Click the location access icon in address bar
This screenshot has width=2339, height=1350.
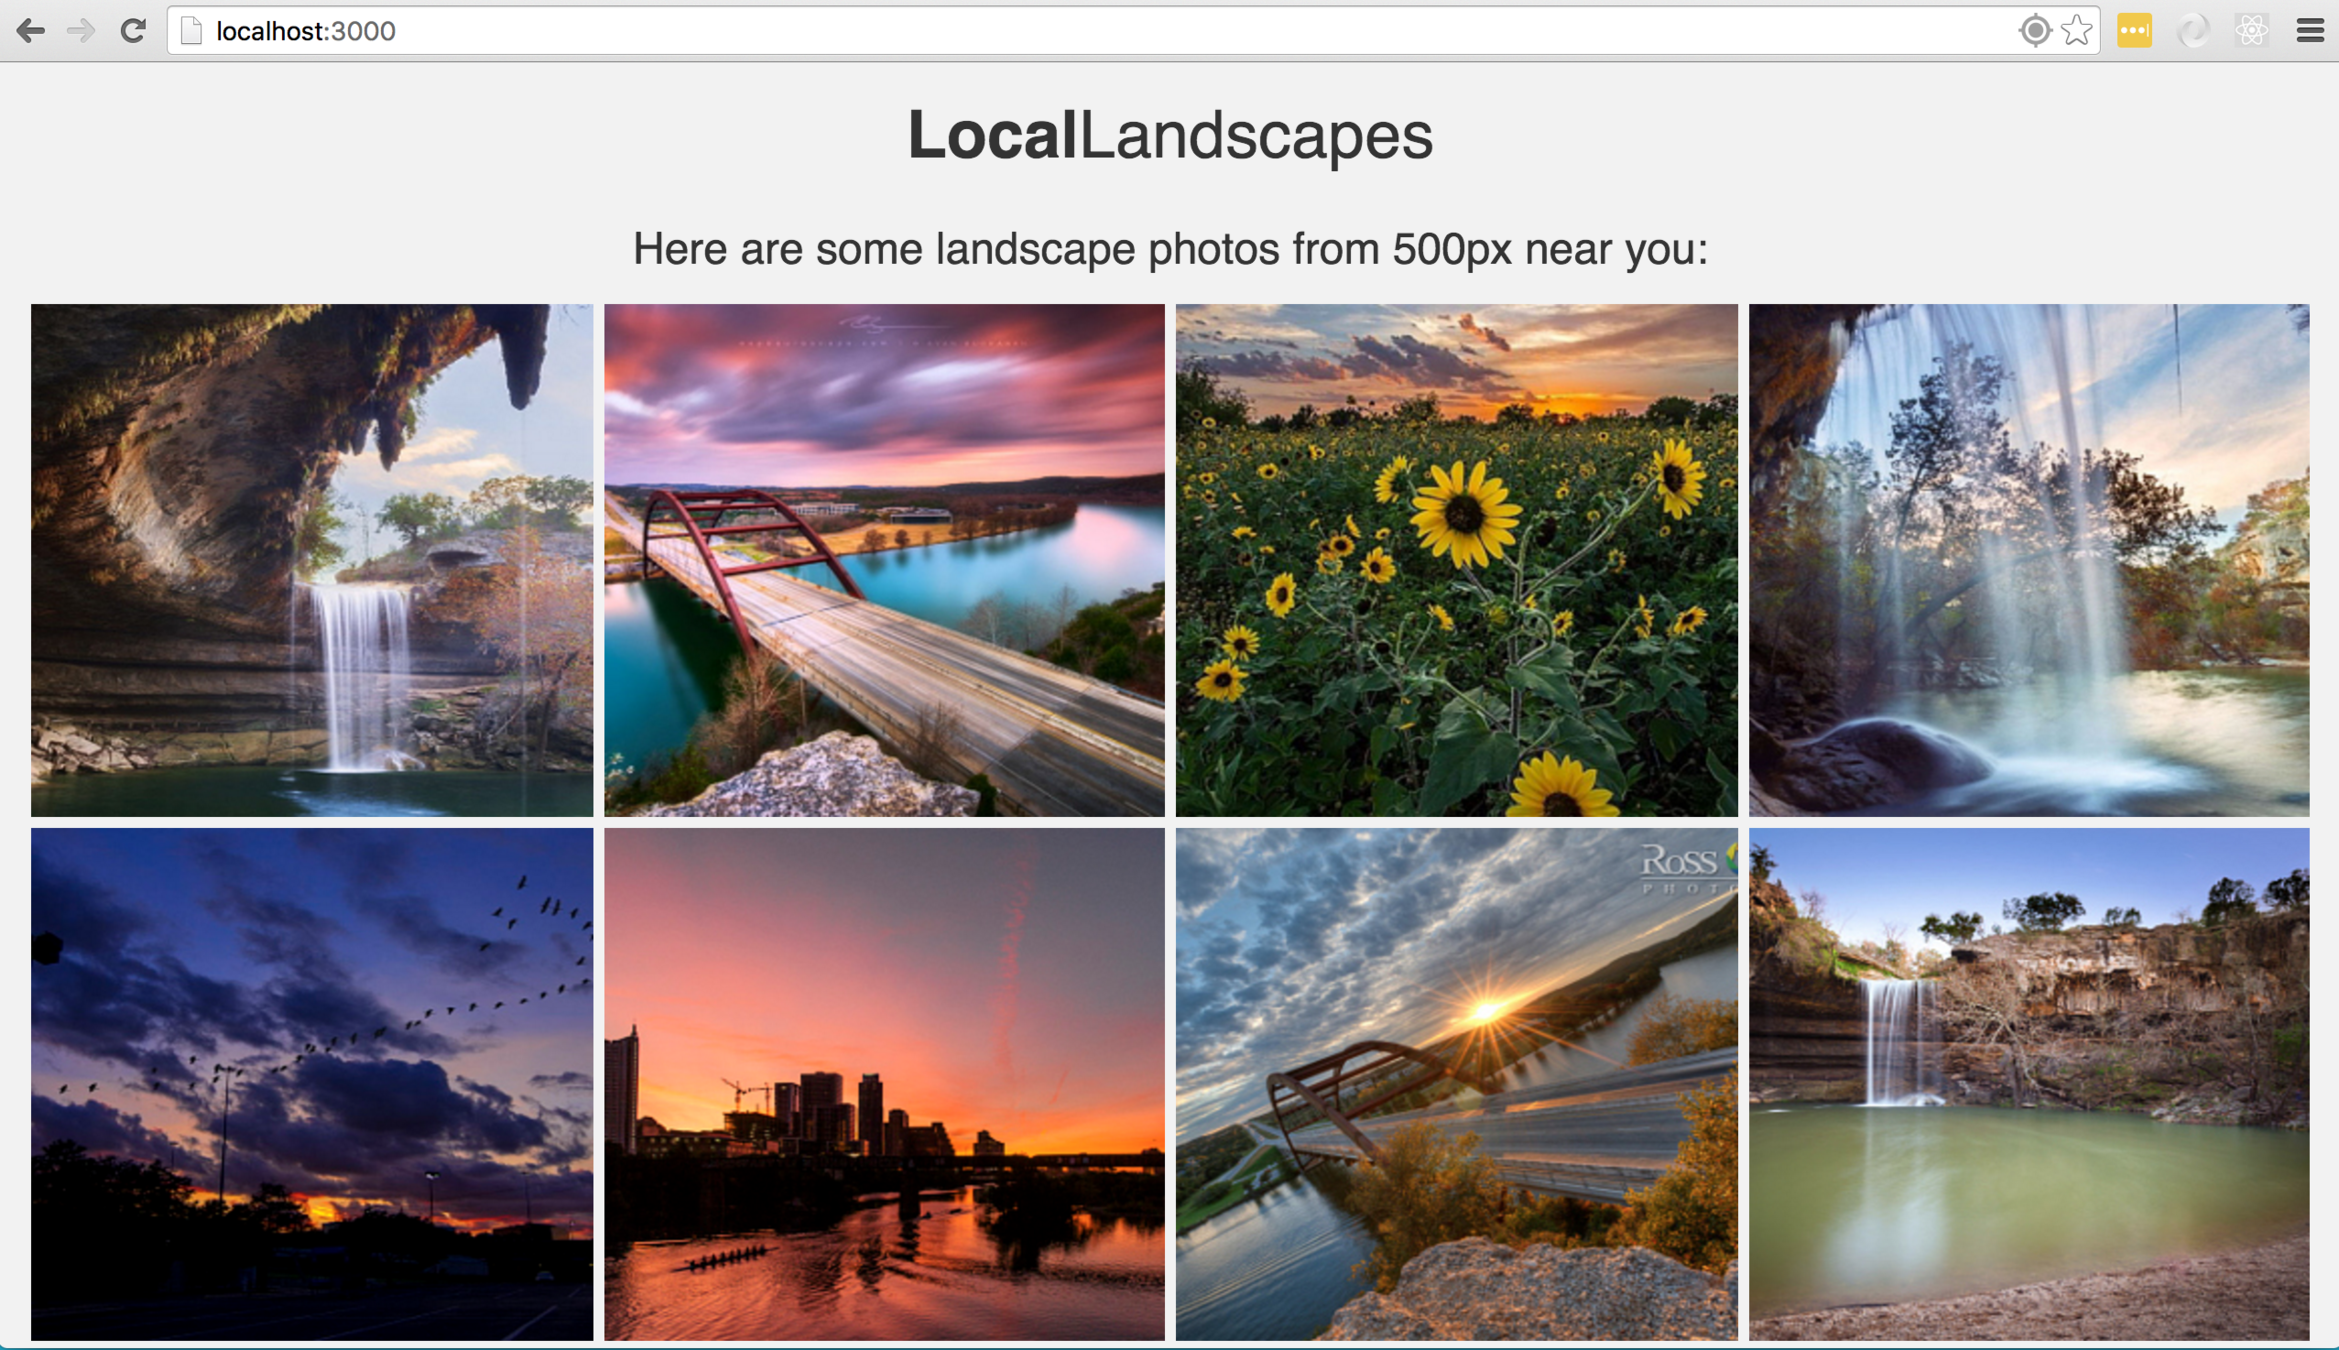[2034, 31]
